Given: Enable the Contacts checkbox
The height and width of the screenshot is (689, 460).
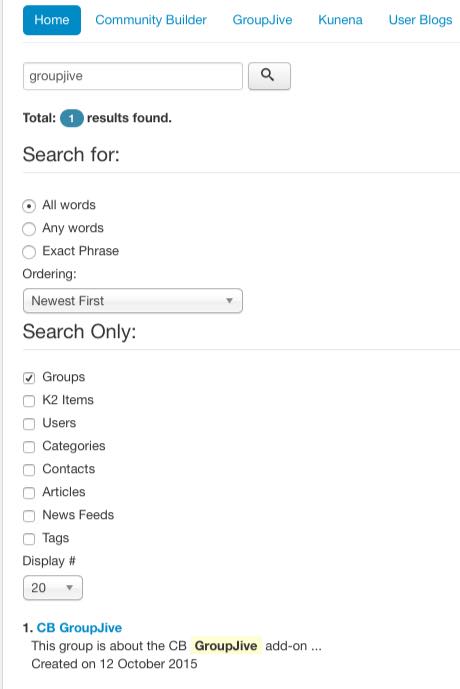Looking at the screenshot, I should point(29,469).
